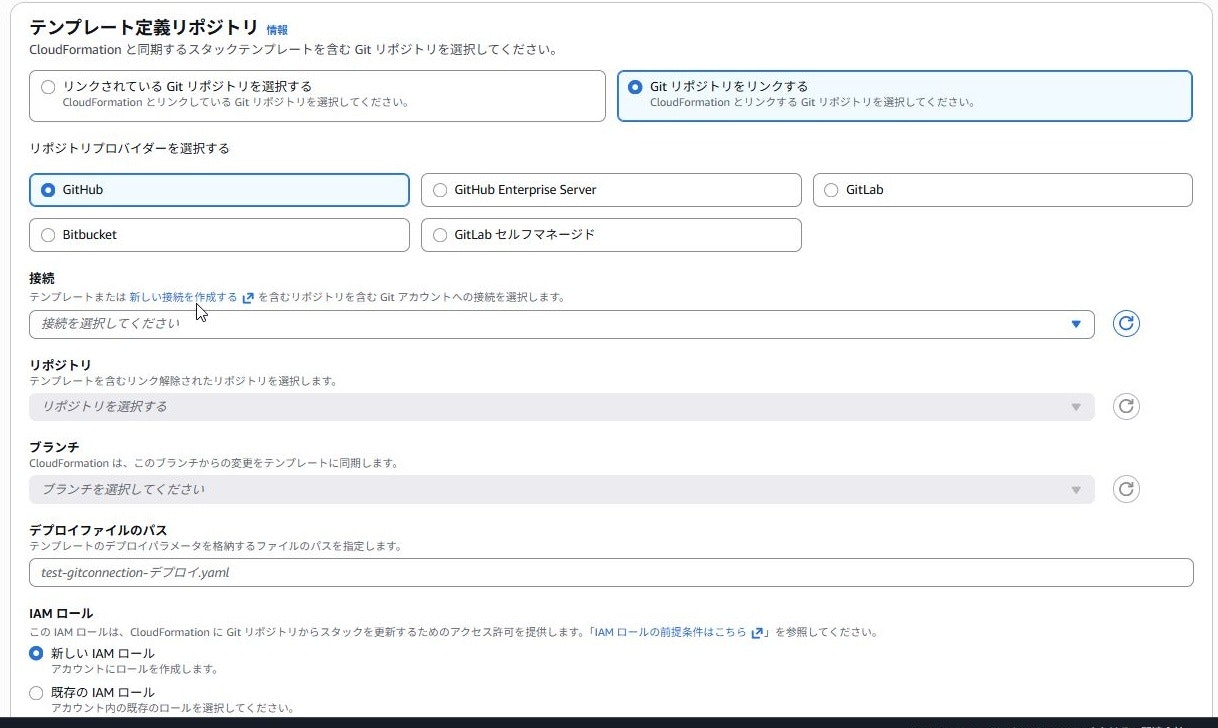The height and width of the screenshot is (728, 1218).
Task: Click the external-link icon after 新しい接続を作成する
Action: (248, 298)
